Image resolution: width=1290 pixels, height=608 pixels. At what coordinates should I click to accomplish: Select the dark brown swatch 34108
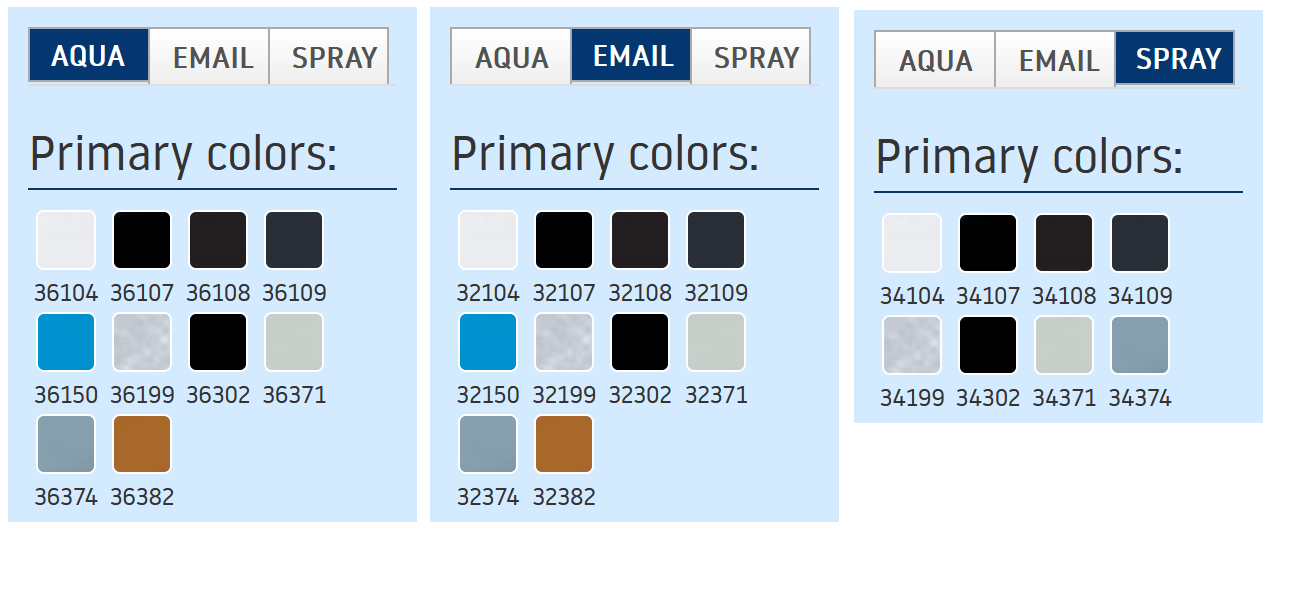pos(1064,243)
